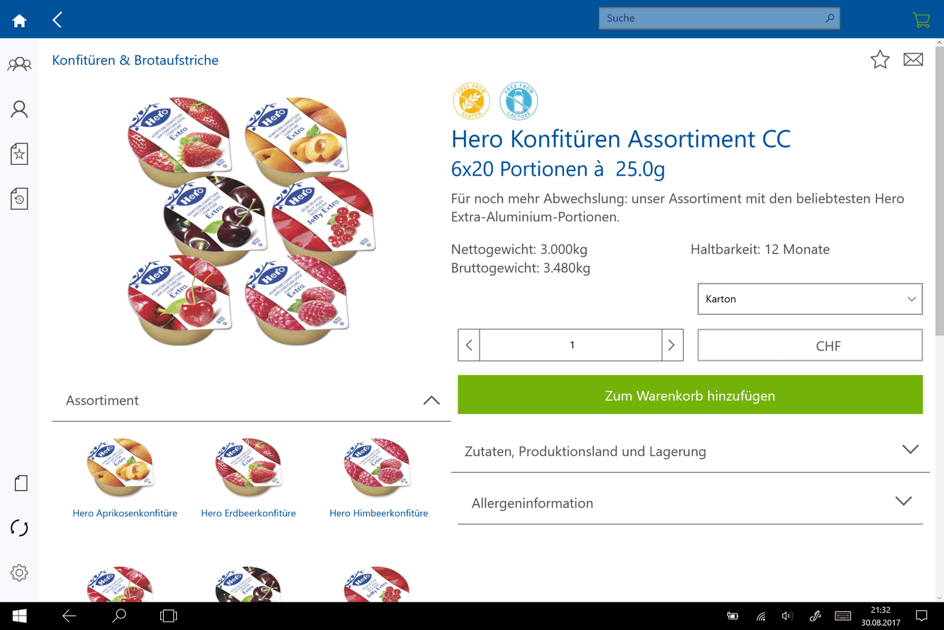
Task: Open the Karton unit dropdown
Action: click(x=810, y=299)
